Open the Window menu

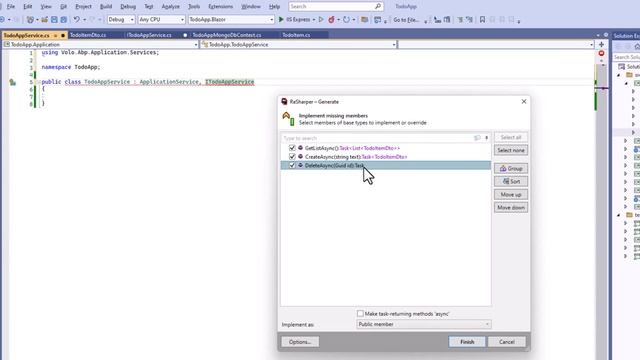[251, 7]
